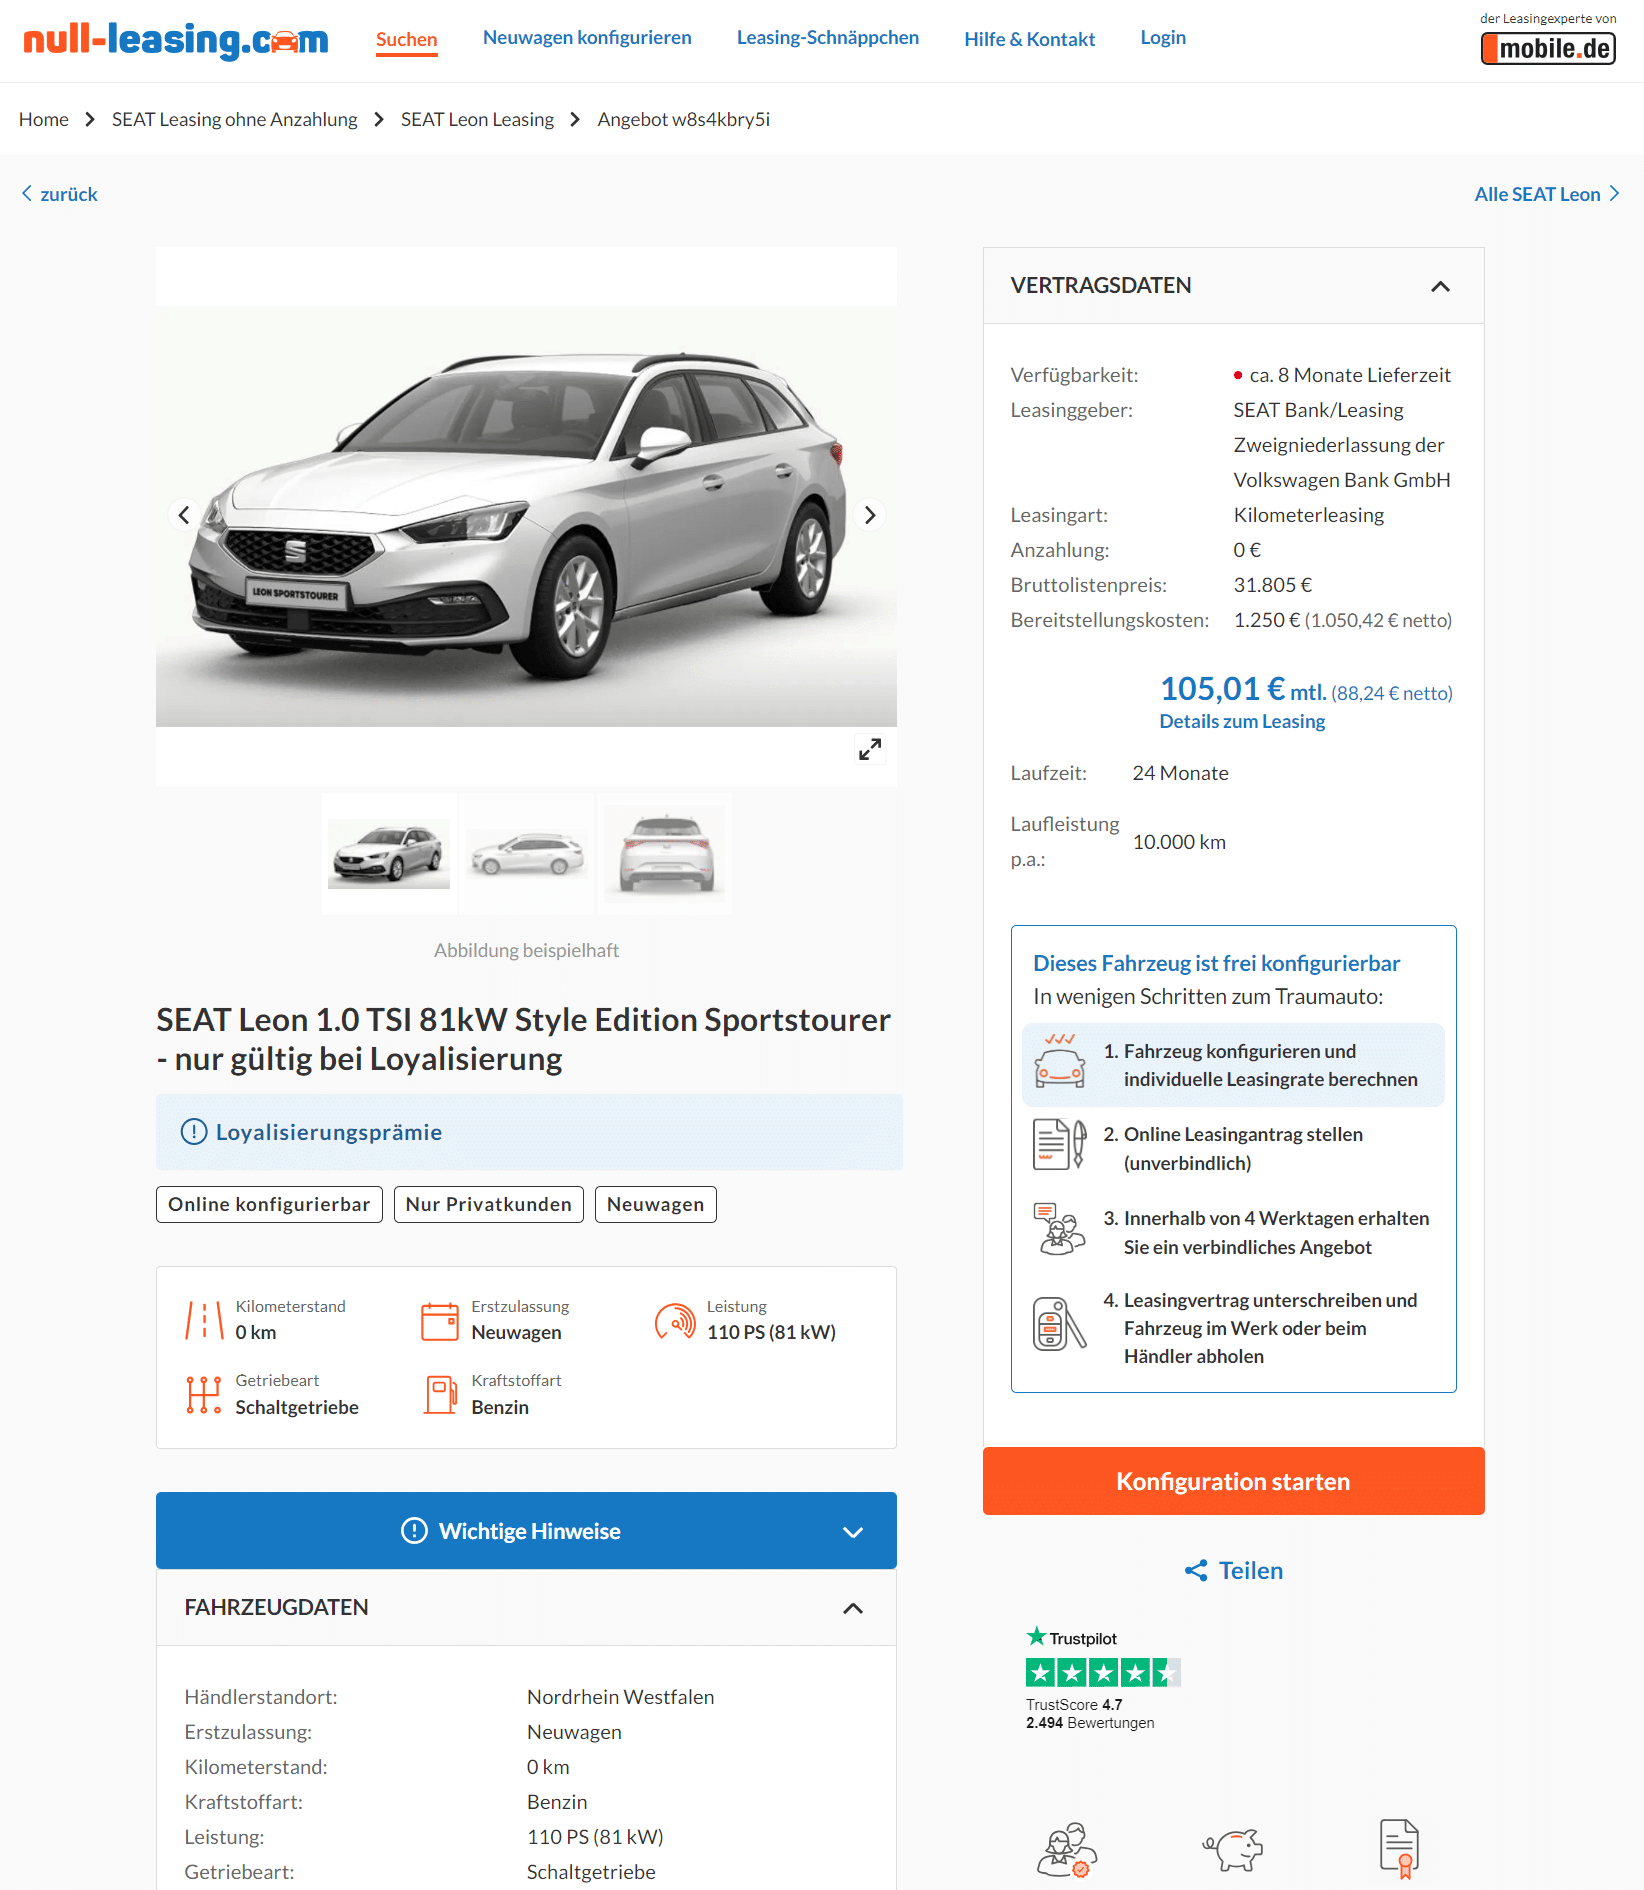This screenshot has height=1890, width=1644.
Task: Click the Laufzeit value 24 Monate
Action: [x=1180, y=773]
